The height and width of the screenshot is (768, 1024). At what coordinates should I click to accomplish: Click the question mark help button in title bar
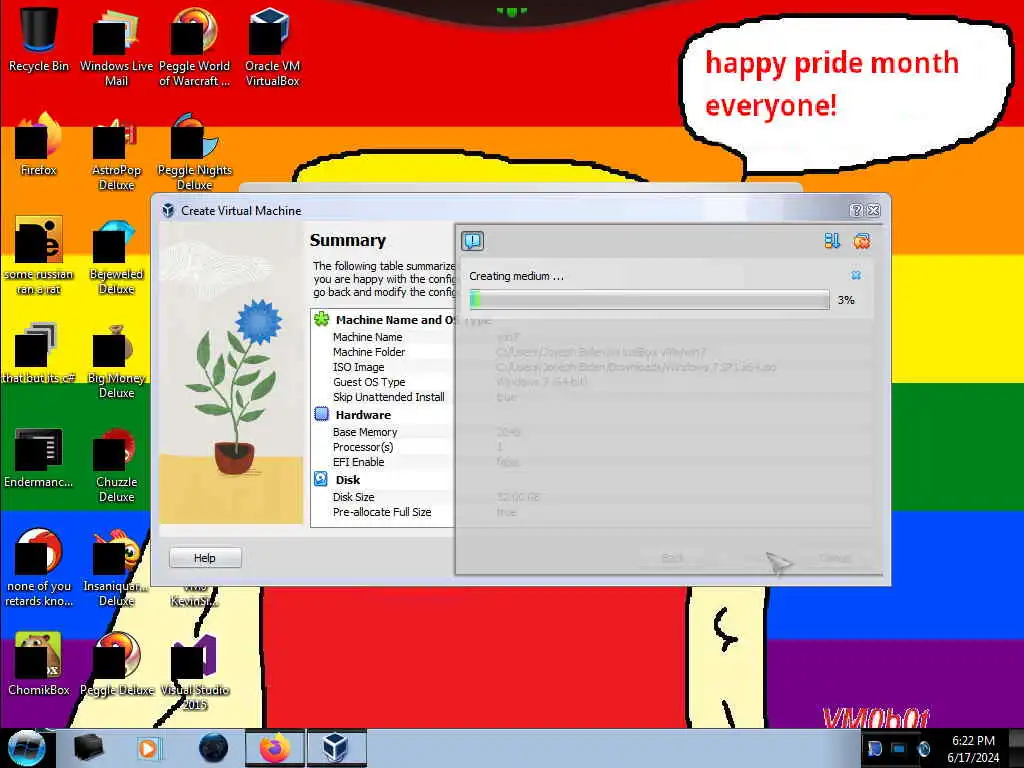point(856,210)
